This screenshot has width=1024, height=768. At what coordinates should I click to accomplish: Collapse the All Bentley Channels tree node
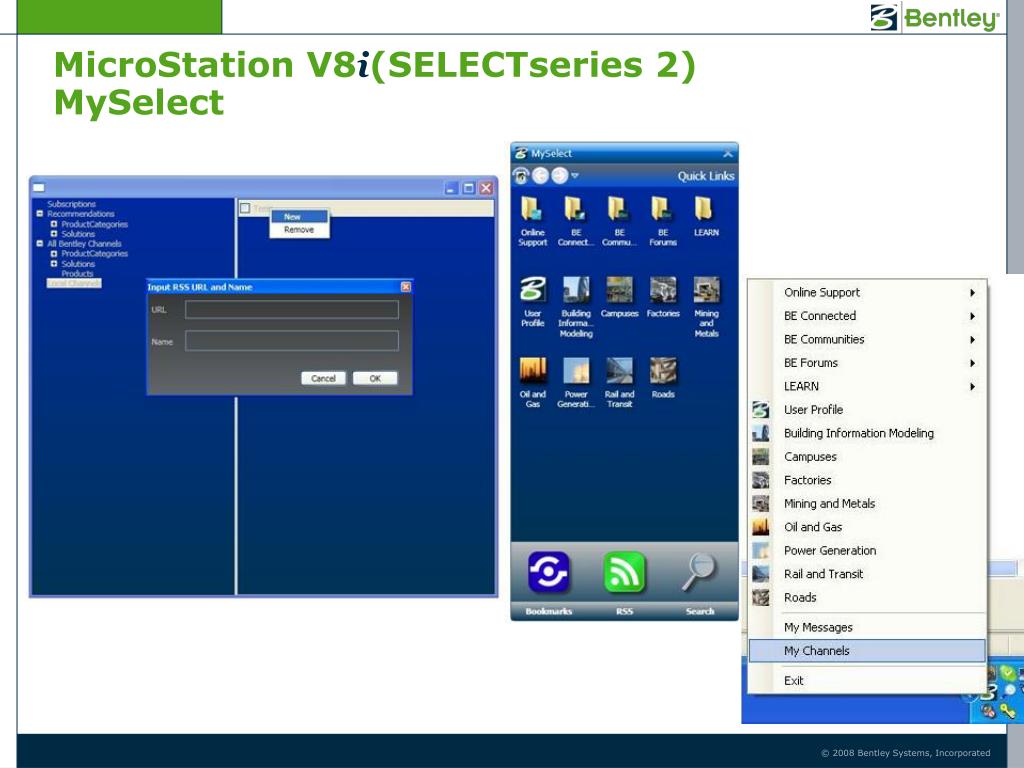coord(40,244)
